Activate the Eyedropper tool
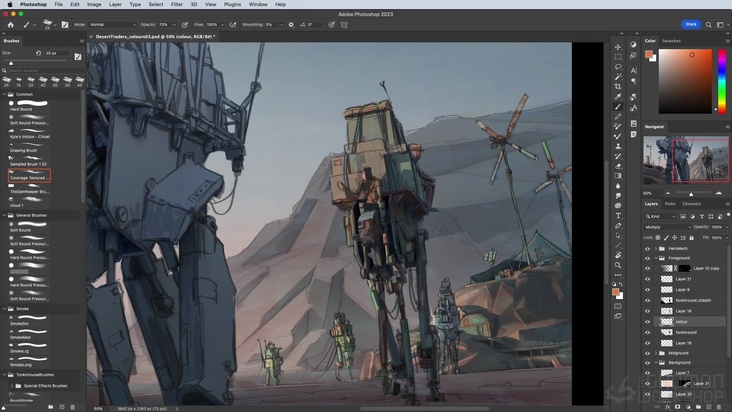This screenshot has width=732, height=412. (618, 97)
